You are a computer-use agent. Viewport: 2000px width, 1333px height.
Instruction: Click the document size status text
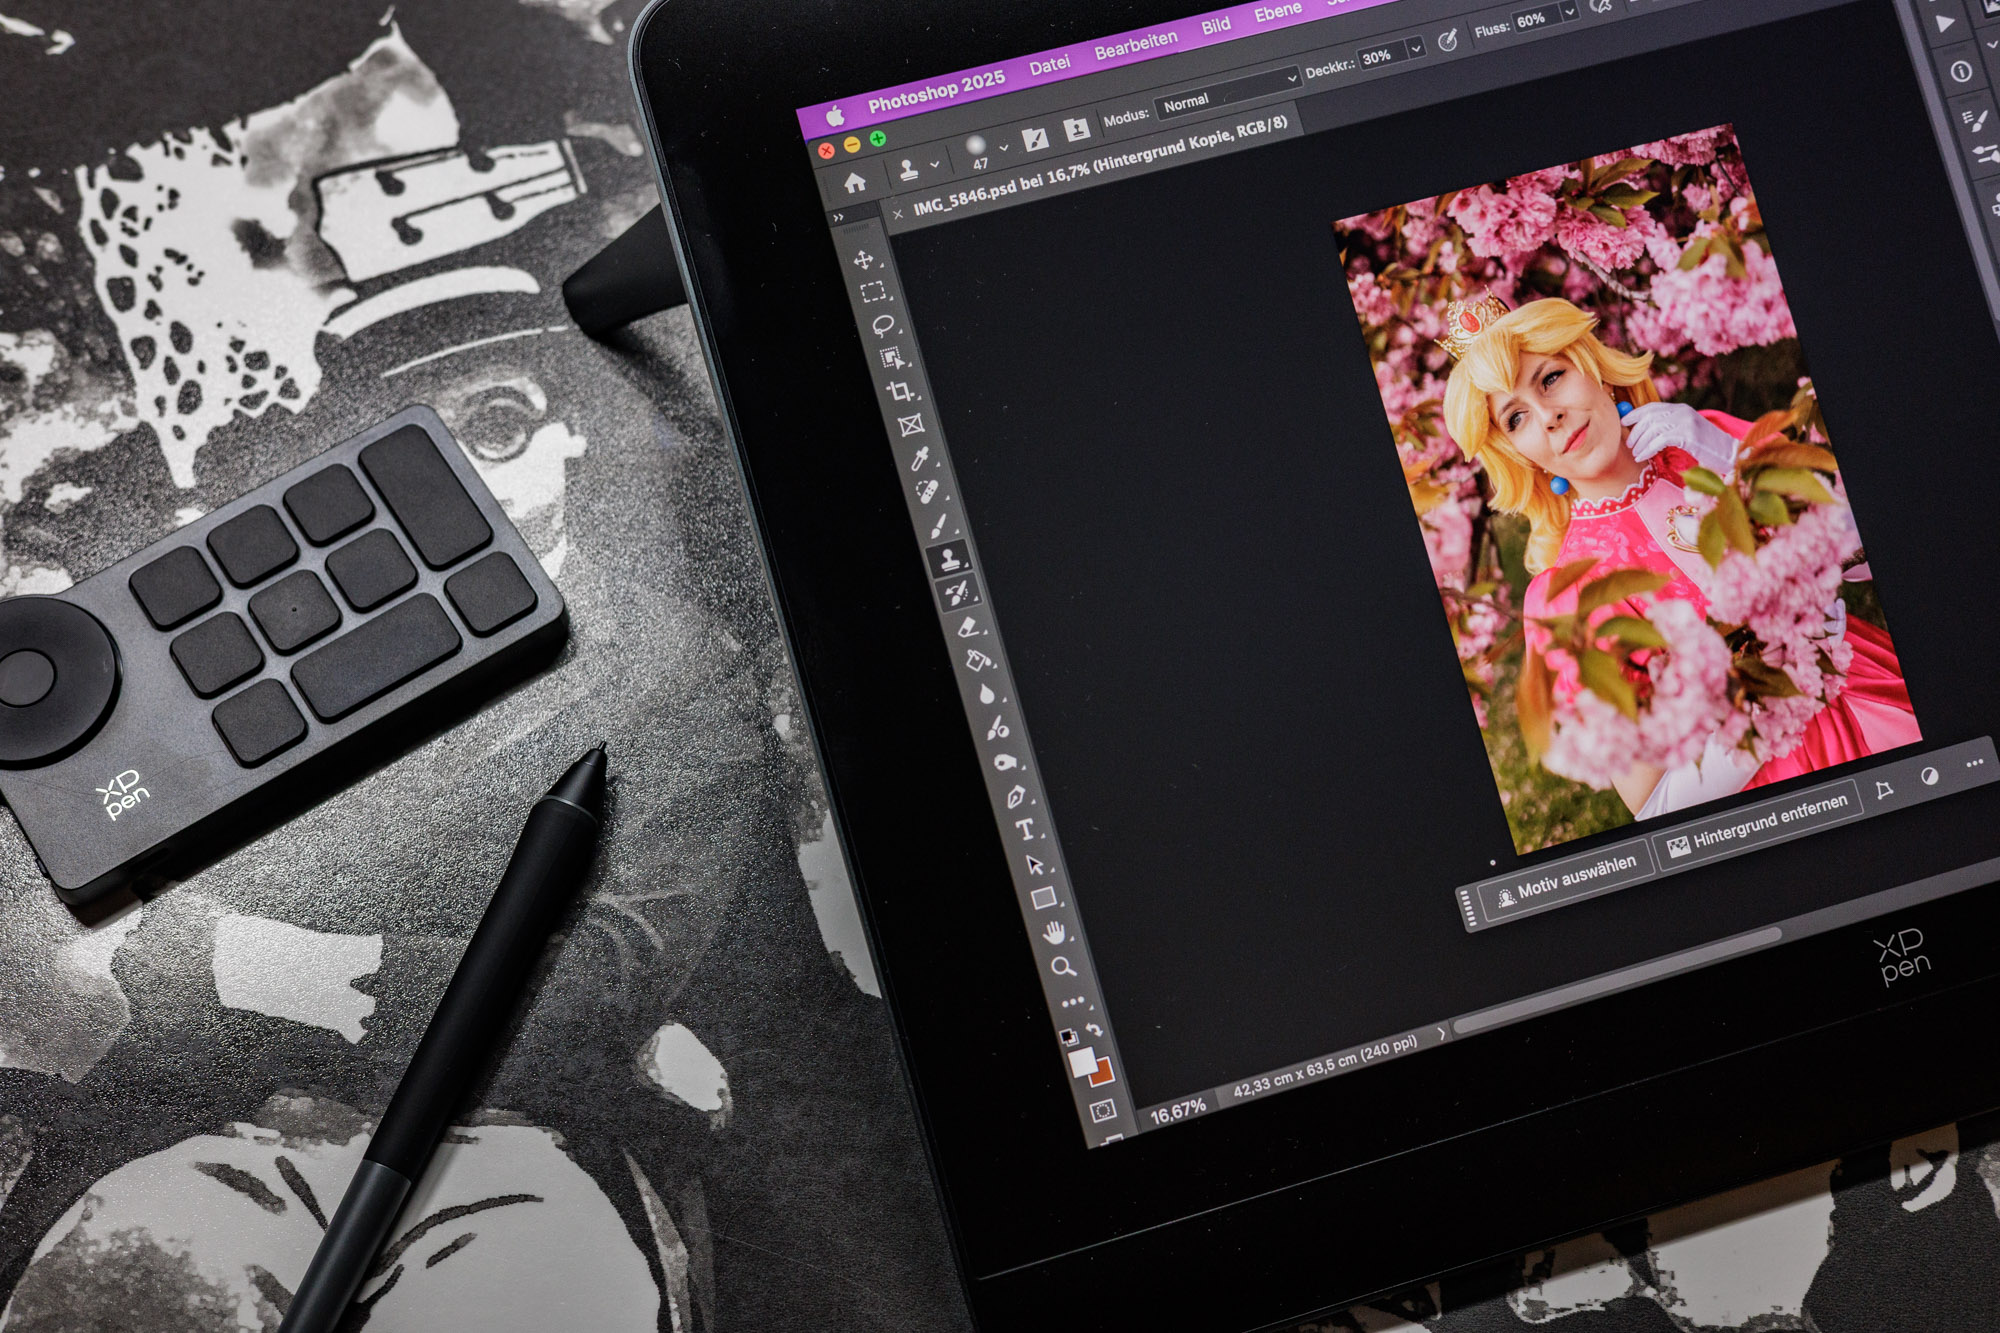pyautogui.click(x=1325, y=1066)
